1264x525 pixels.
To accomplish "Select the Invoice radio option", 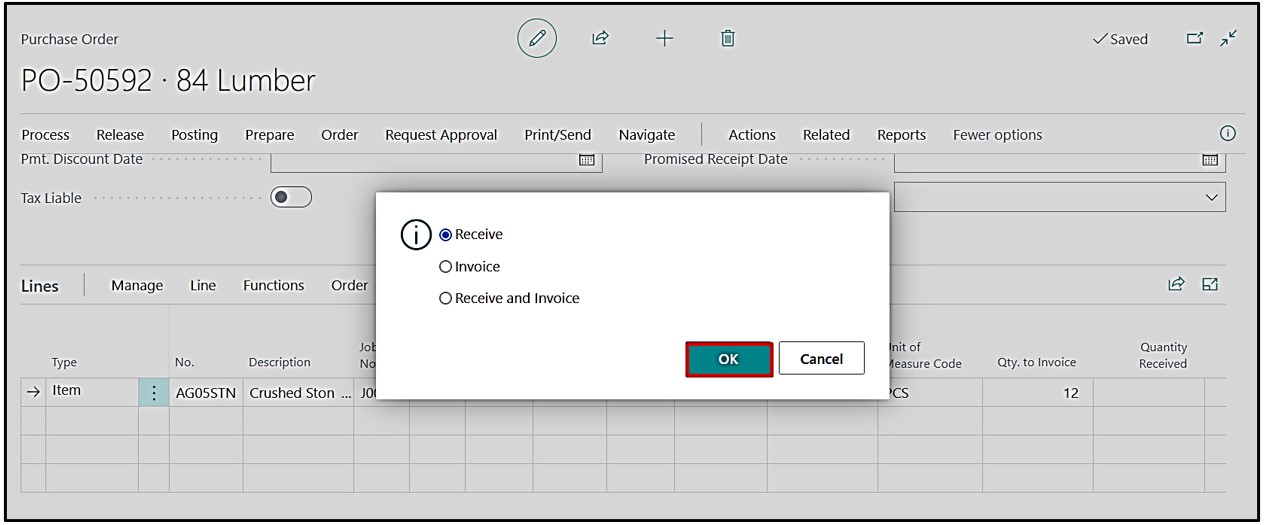I will coord(446,267).
